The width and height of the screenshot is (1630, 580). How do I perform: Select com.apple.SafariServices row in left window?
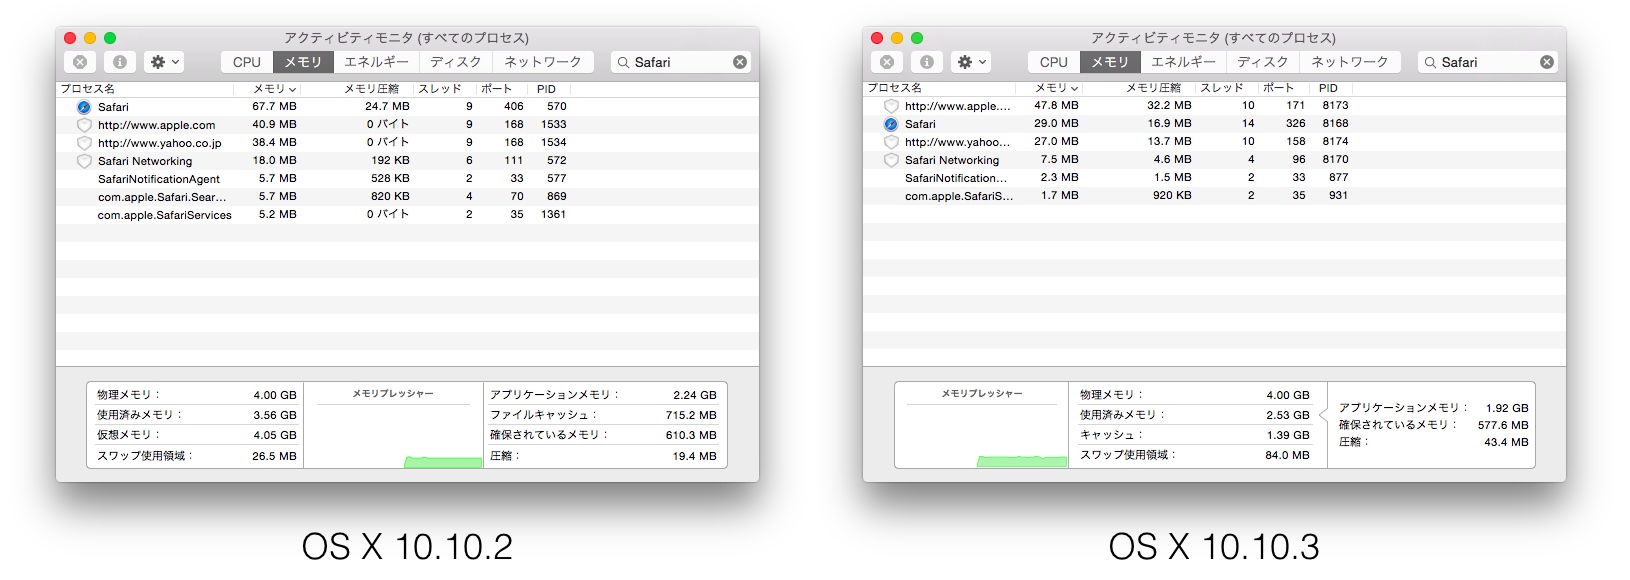coord(407,215)
